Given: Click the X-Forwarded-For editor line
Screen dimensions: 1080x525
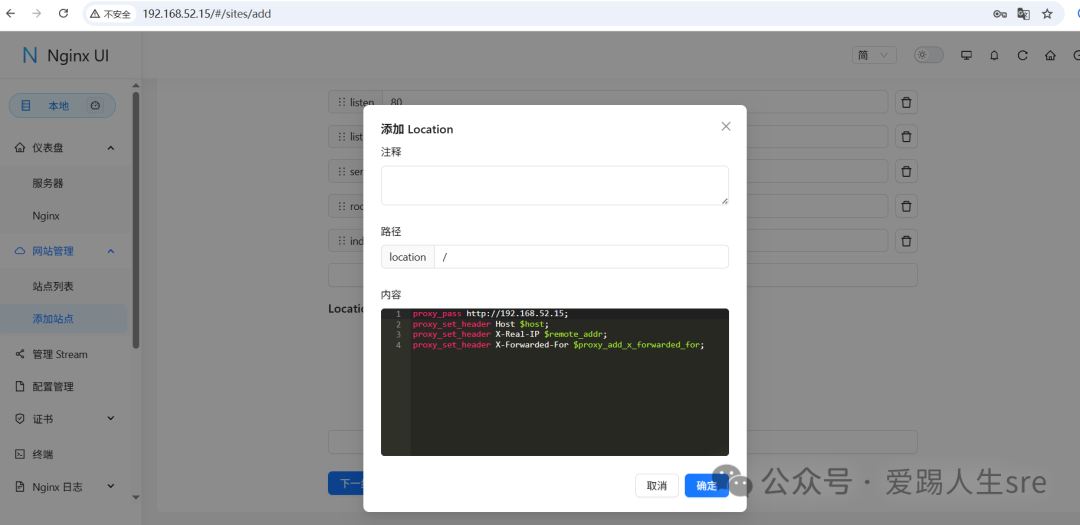Looking at the screenshot, I should (x=559, y=345).
